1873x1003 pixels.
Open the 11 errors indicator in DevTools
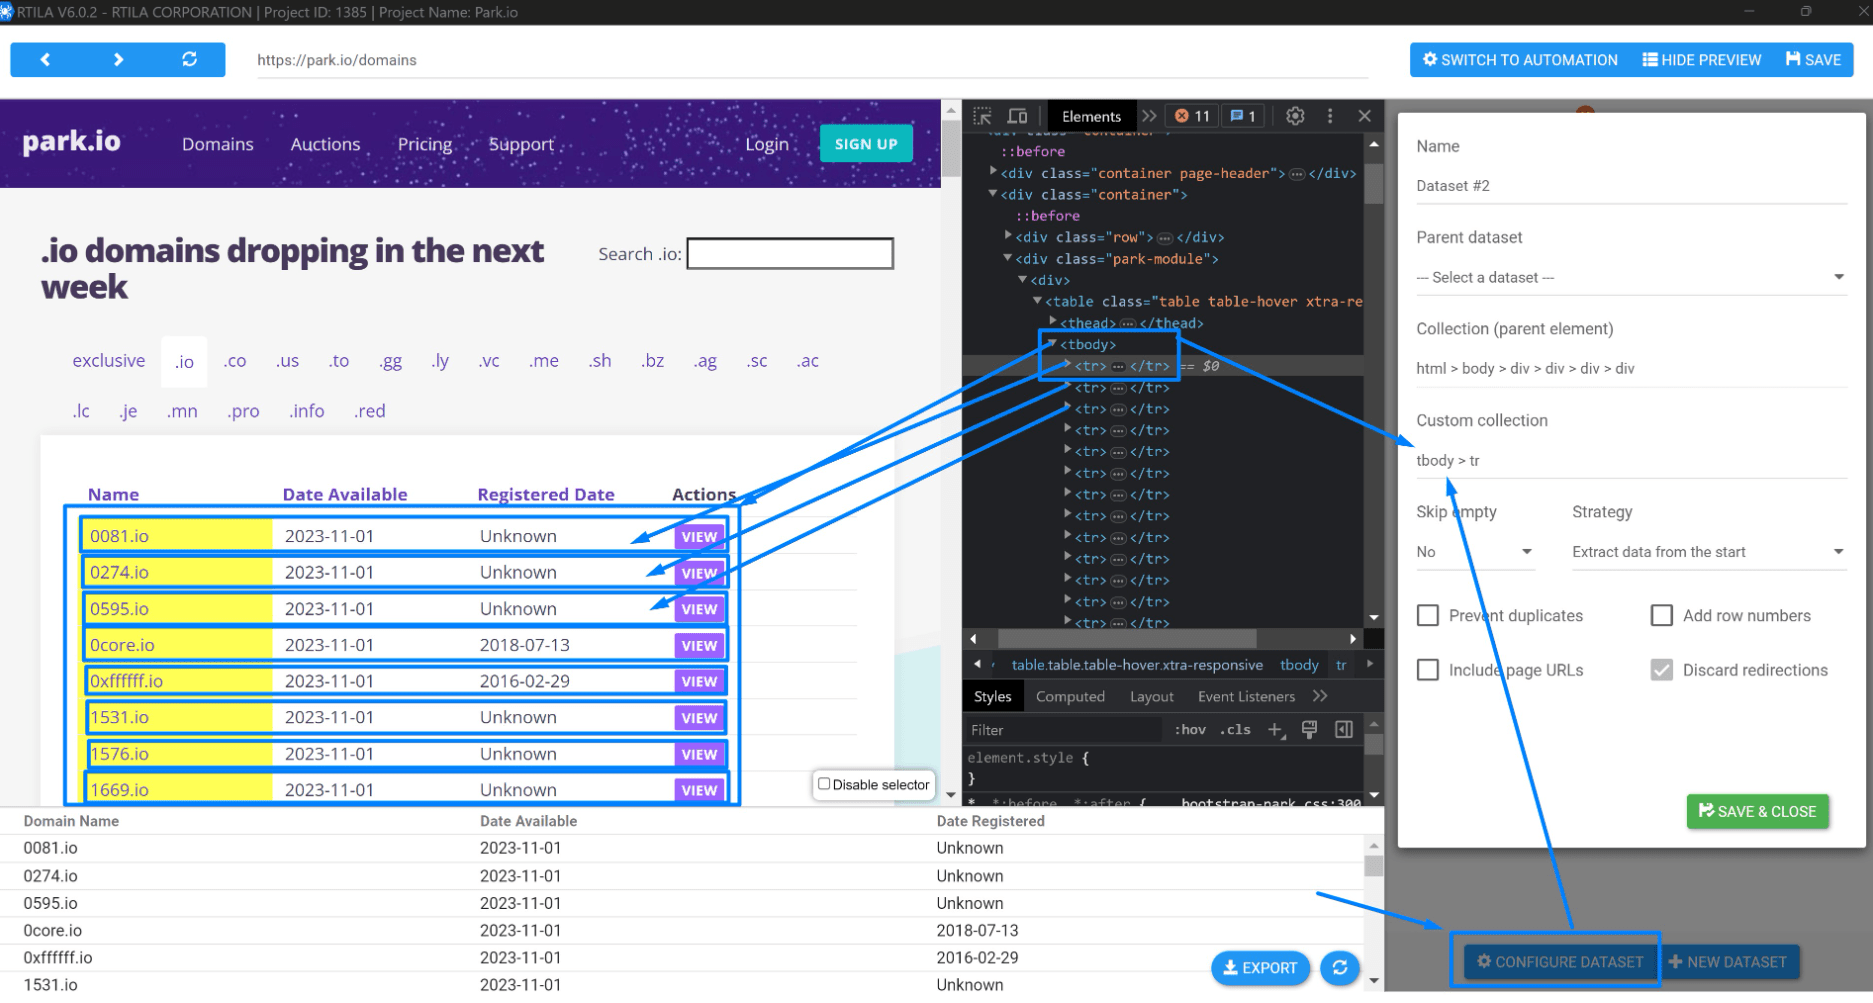(x=1192, y=116)
